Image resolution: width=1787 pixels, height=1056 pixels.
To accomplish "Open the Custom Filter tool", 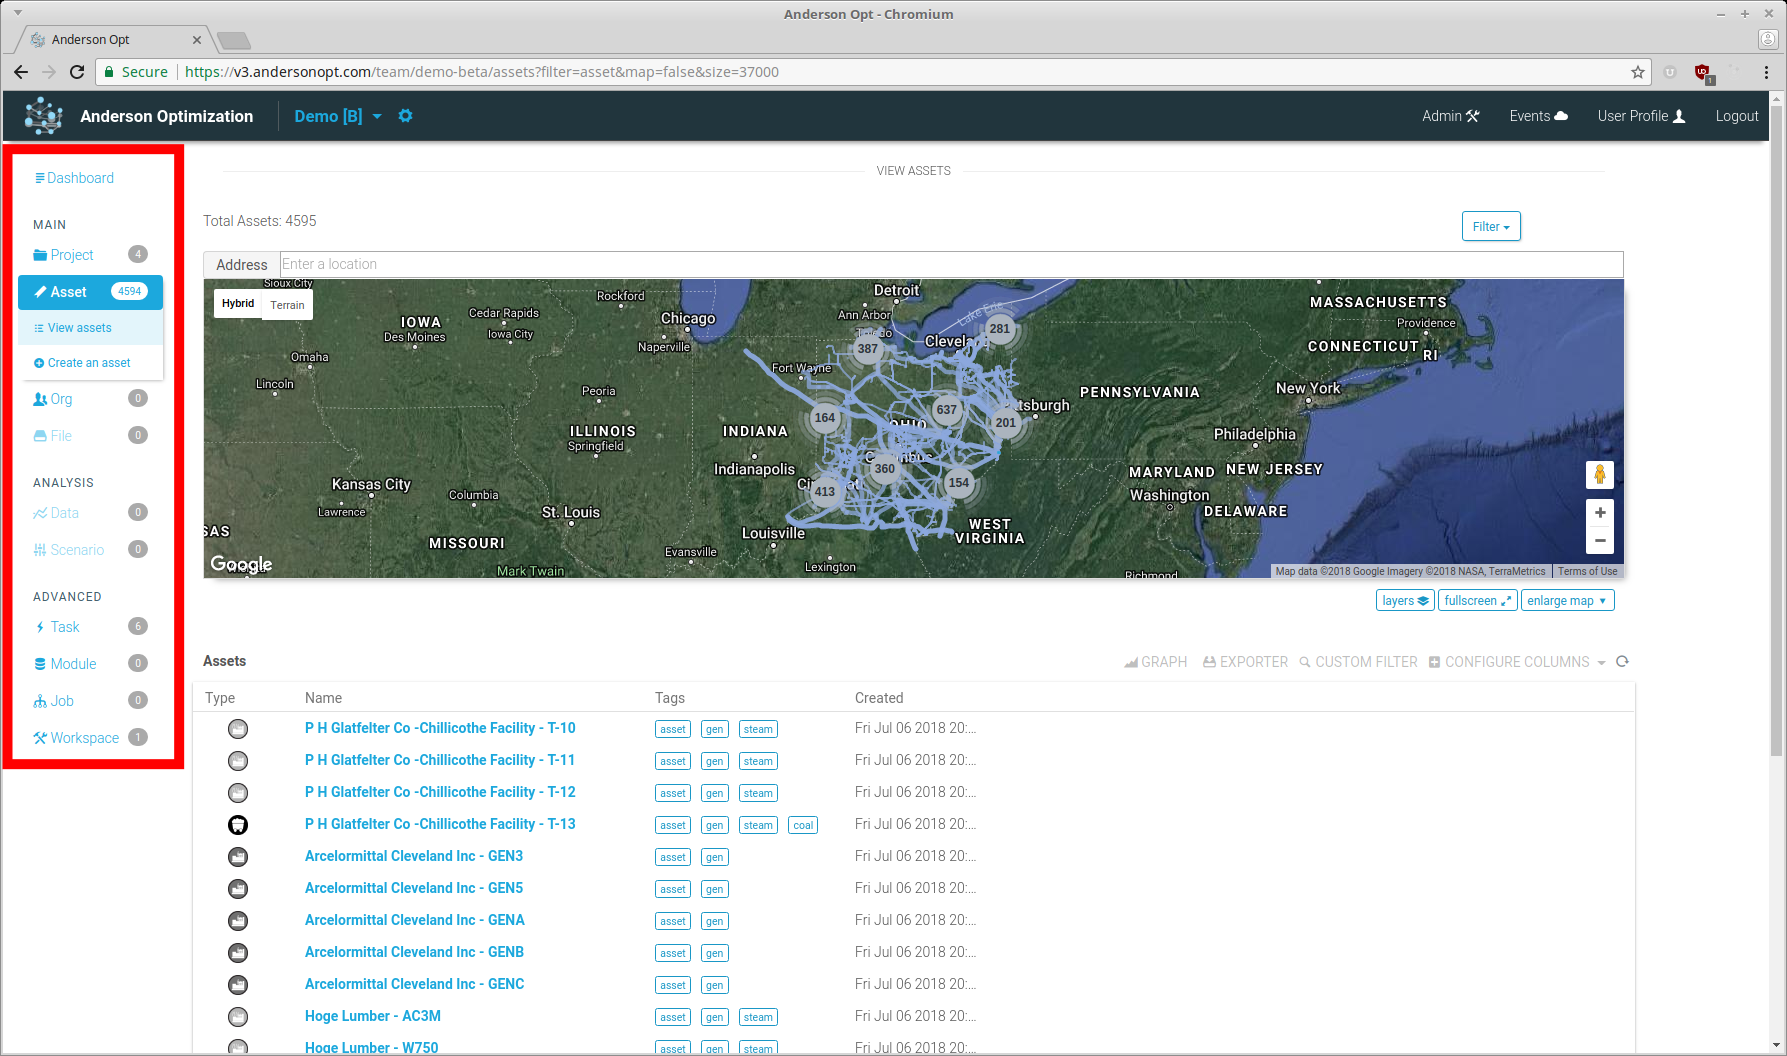I will point(1358,662).
